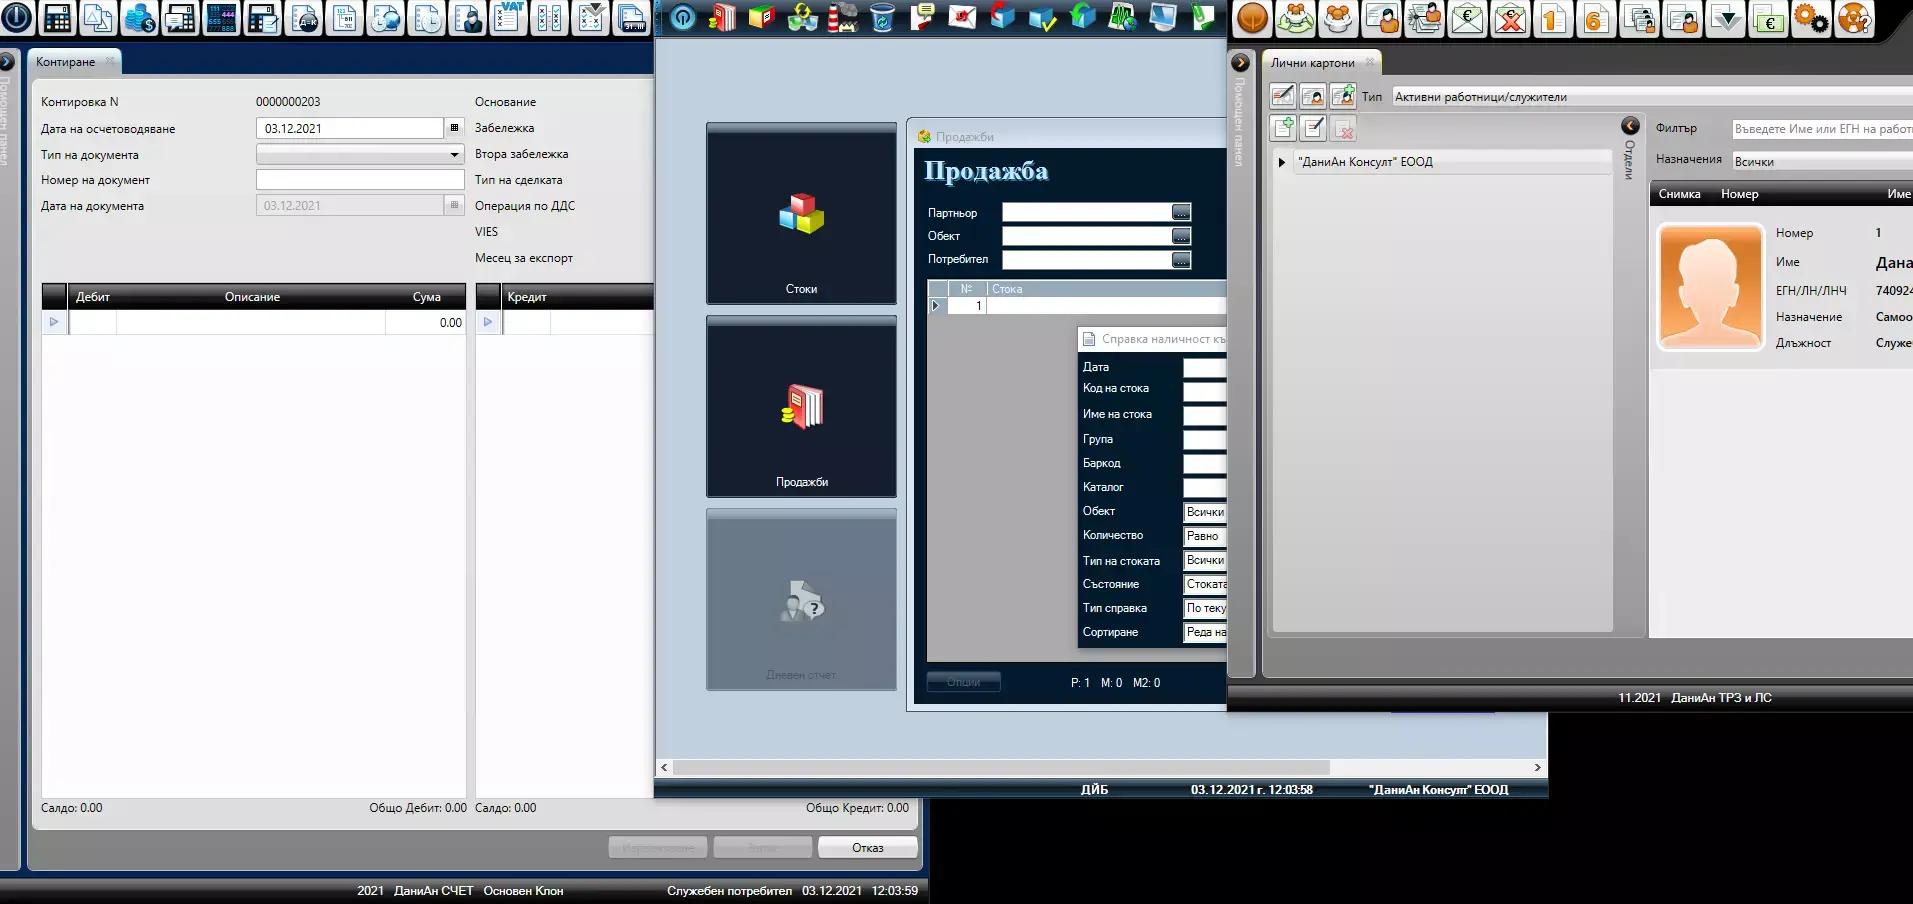
Task: Open the Тип на стоката dropdown
Action: pyautogui.click(x=1205, y=560)
